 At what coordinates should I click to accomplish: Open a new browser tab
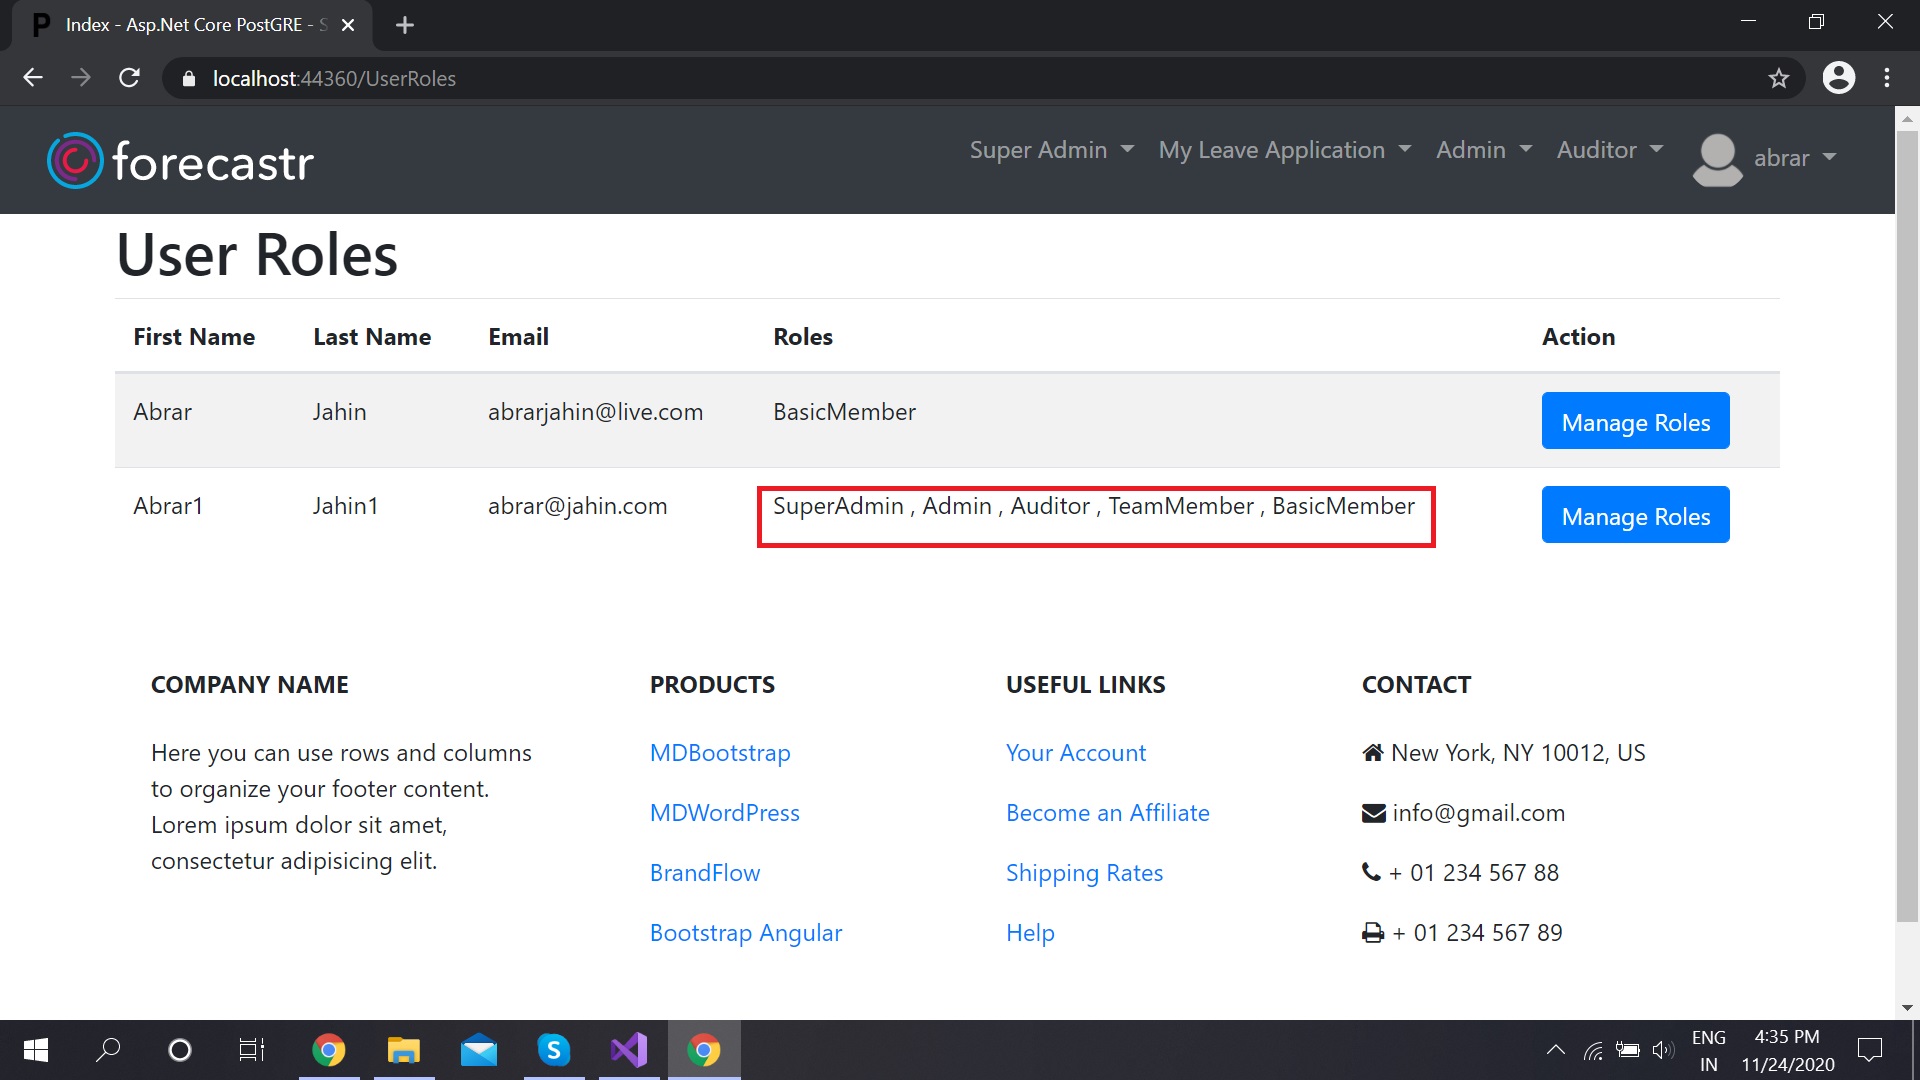click(404, 25)
